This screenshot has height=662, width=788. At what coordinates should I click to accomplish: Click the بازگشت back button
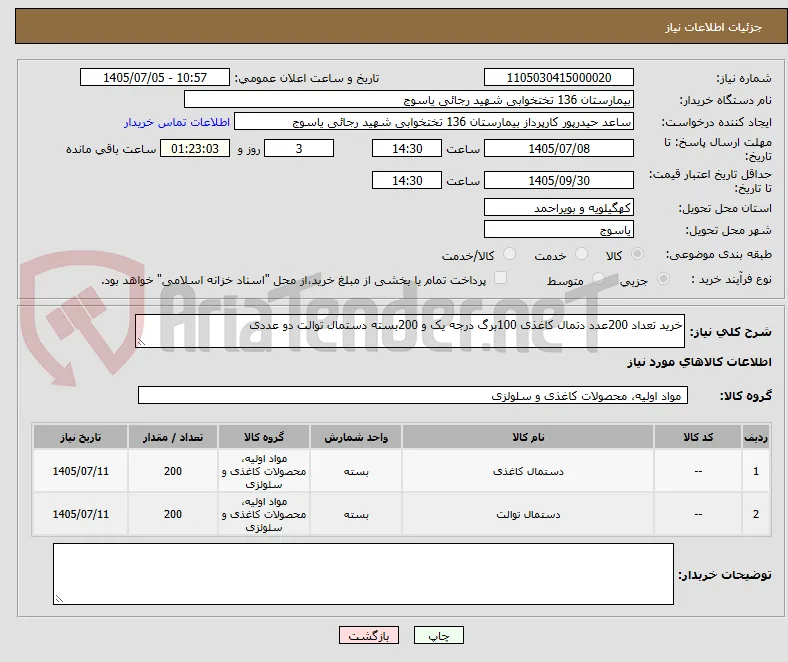pyautogui.click(x=369, y=635)
